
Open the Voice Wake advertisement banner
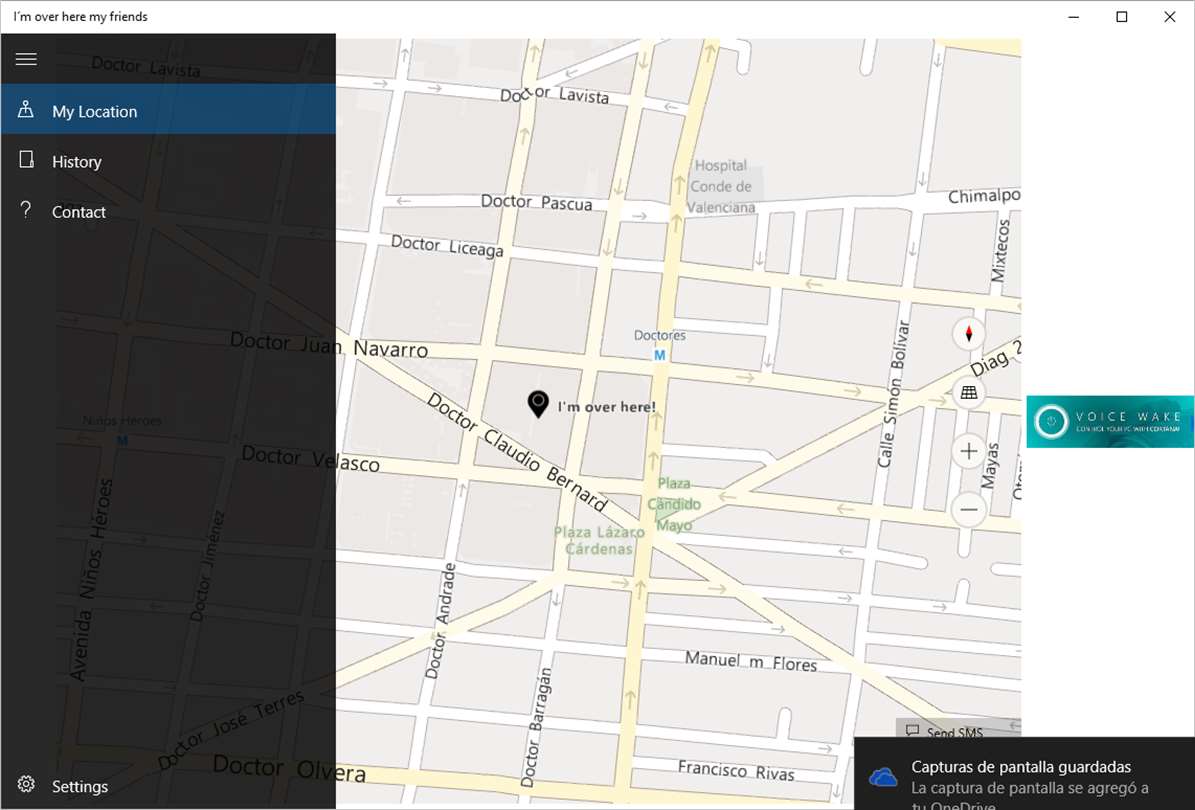point(1110,421)
